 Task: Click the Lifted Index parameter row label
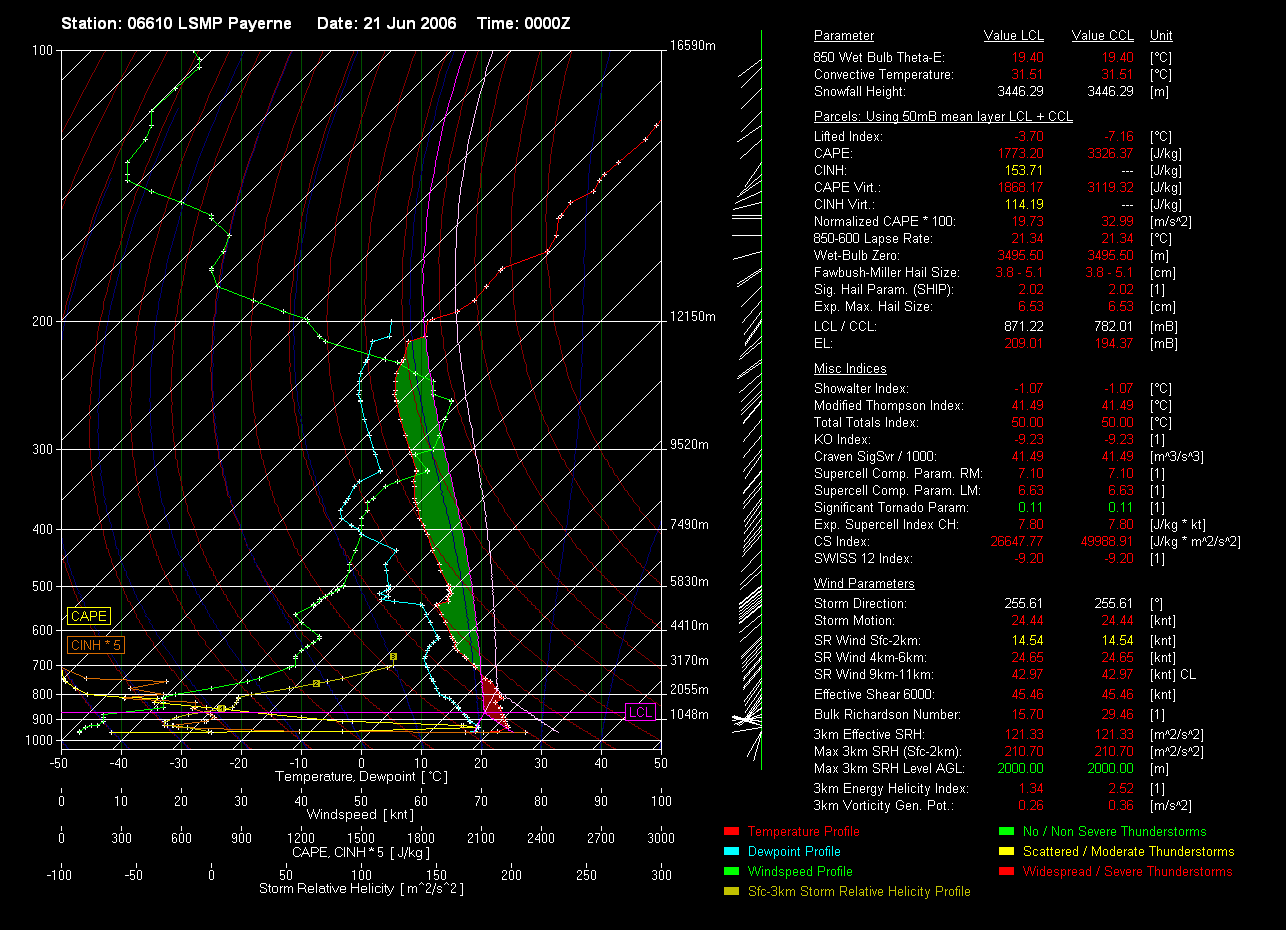(x=848, y=136)
